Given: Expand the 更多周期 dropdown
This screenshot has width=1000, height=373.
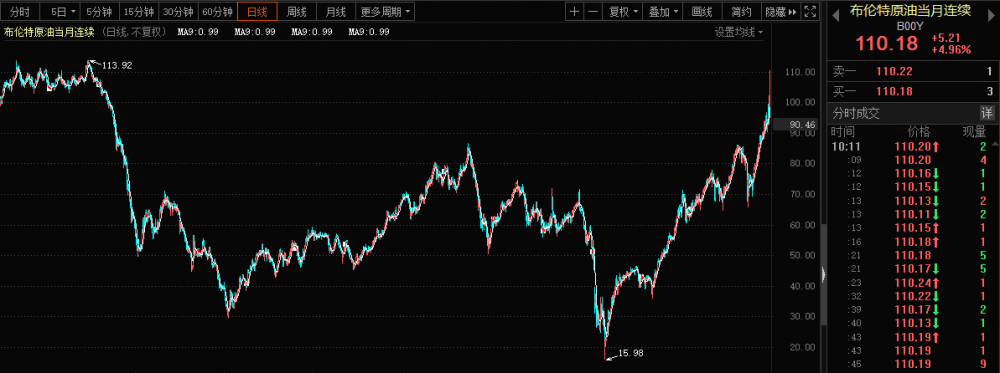Looking at the screenshot, I should (x=385, y=11).
